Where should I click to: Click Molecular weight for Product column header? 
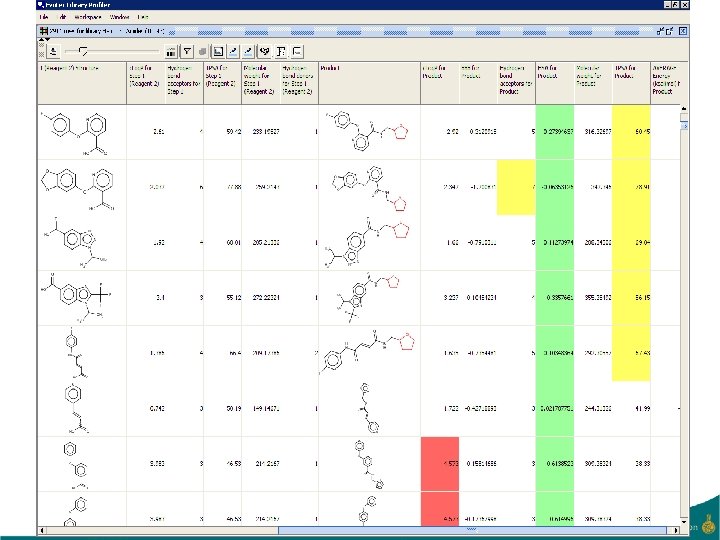point(593,83)
